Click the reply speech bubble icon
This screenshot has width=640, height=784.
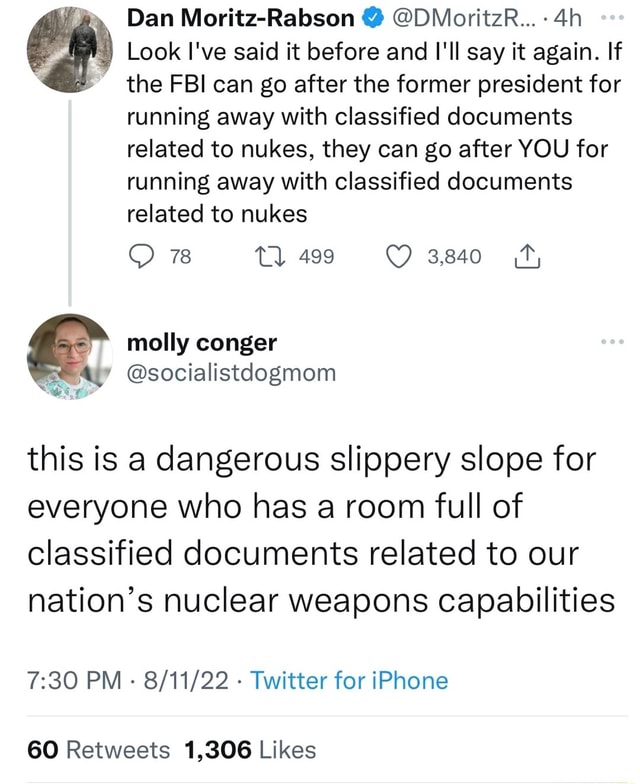click(142, 258)
